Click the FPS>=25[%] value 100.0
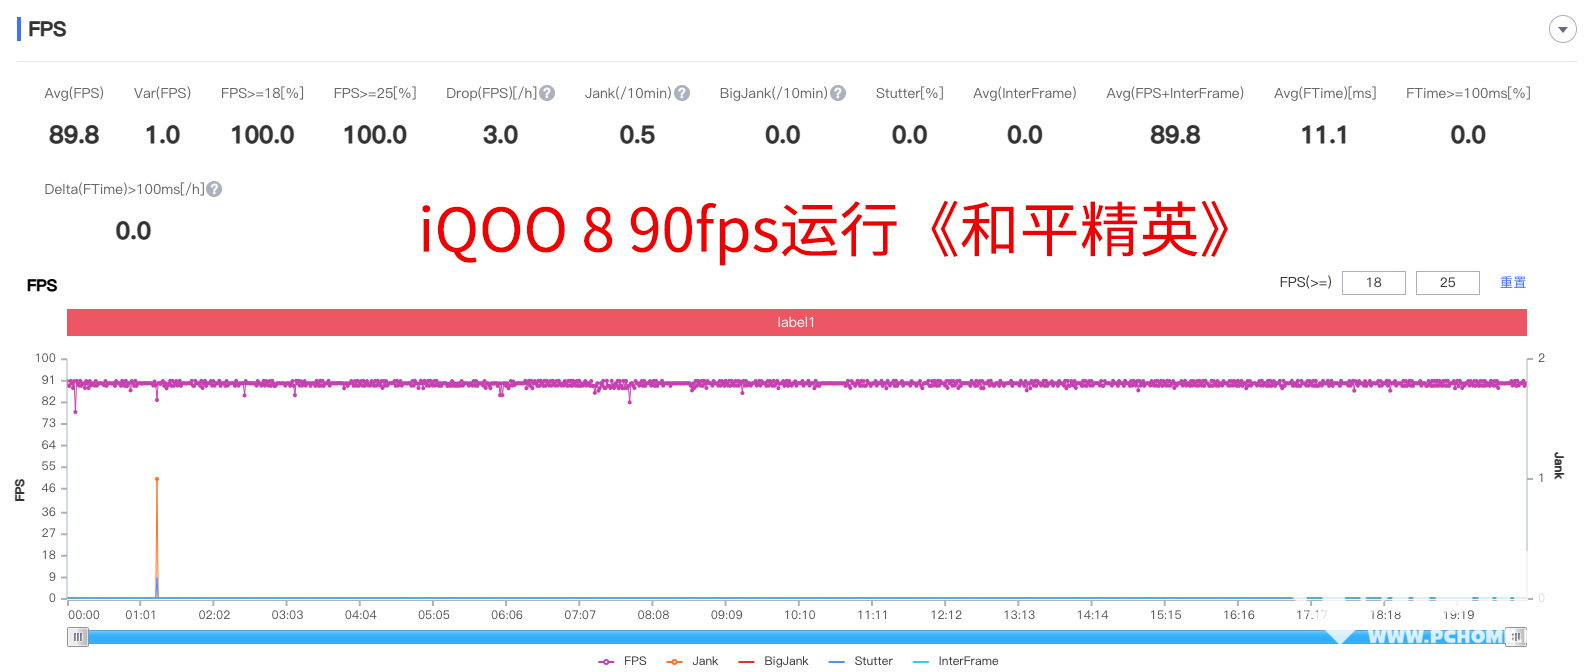The width and height of the screenshot is (1585, 672). [375, 135]
